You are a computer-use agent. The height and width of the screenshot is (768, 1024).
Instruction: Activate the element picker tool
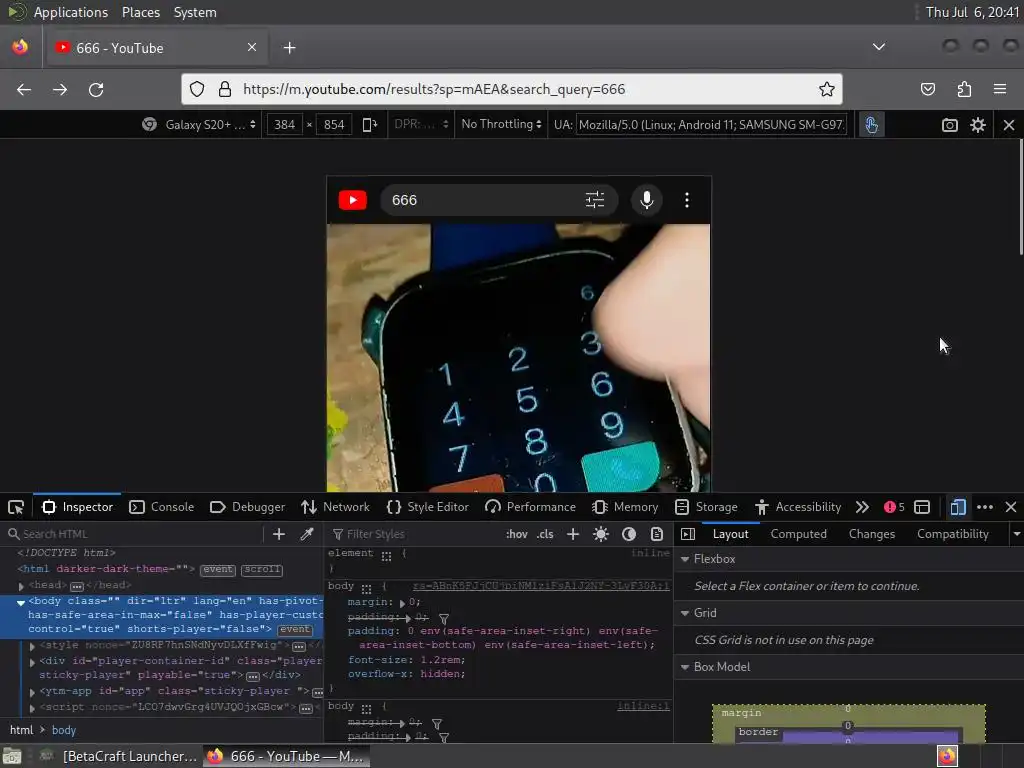16,507
